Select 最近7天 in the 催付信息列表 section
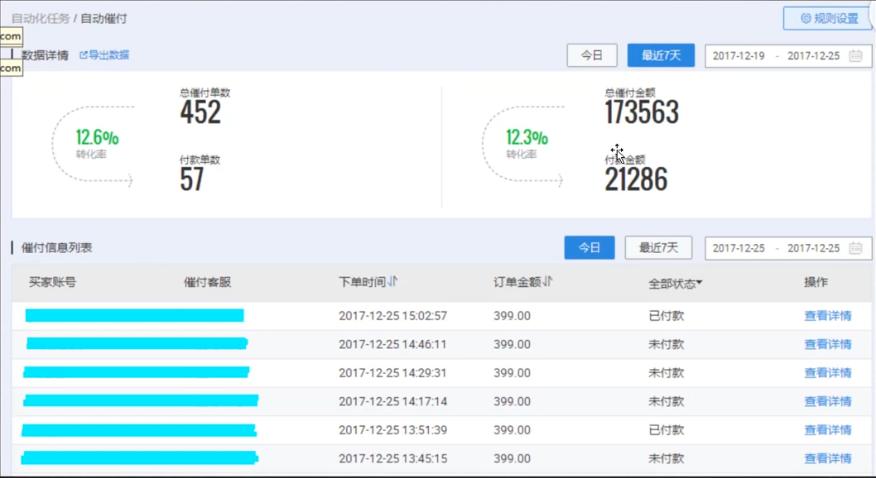876x478 pixels. pyautogui.click(x=658, y=248)
